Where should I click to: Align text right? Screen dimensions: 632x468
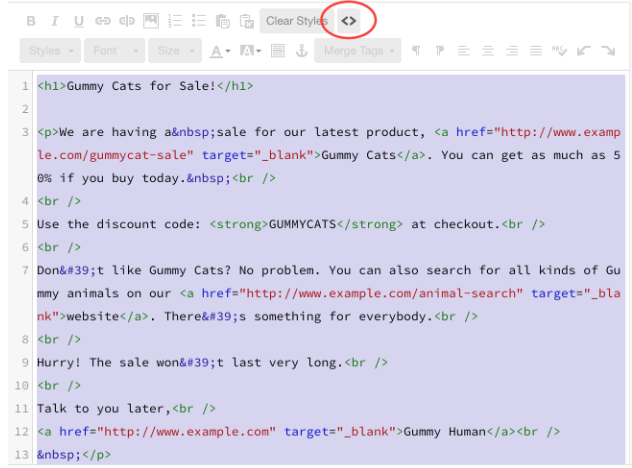click(x=512, y=51)
